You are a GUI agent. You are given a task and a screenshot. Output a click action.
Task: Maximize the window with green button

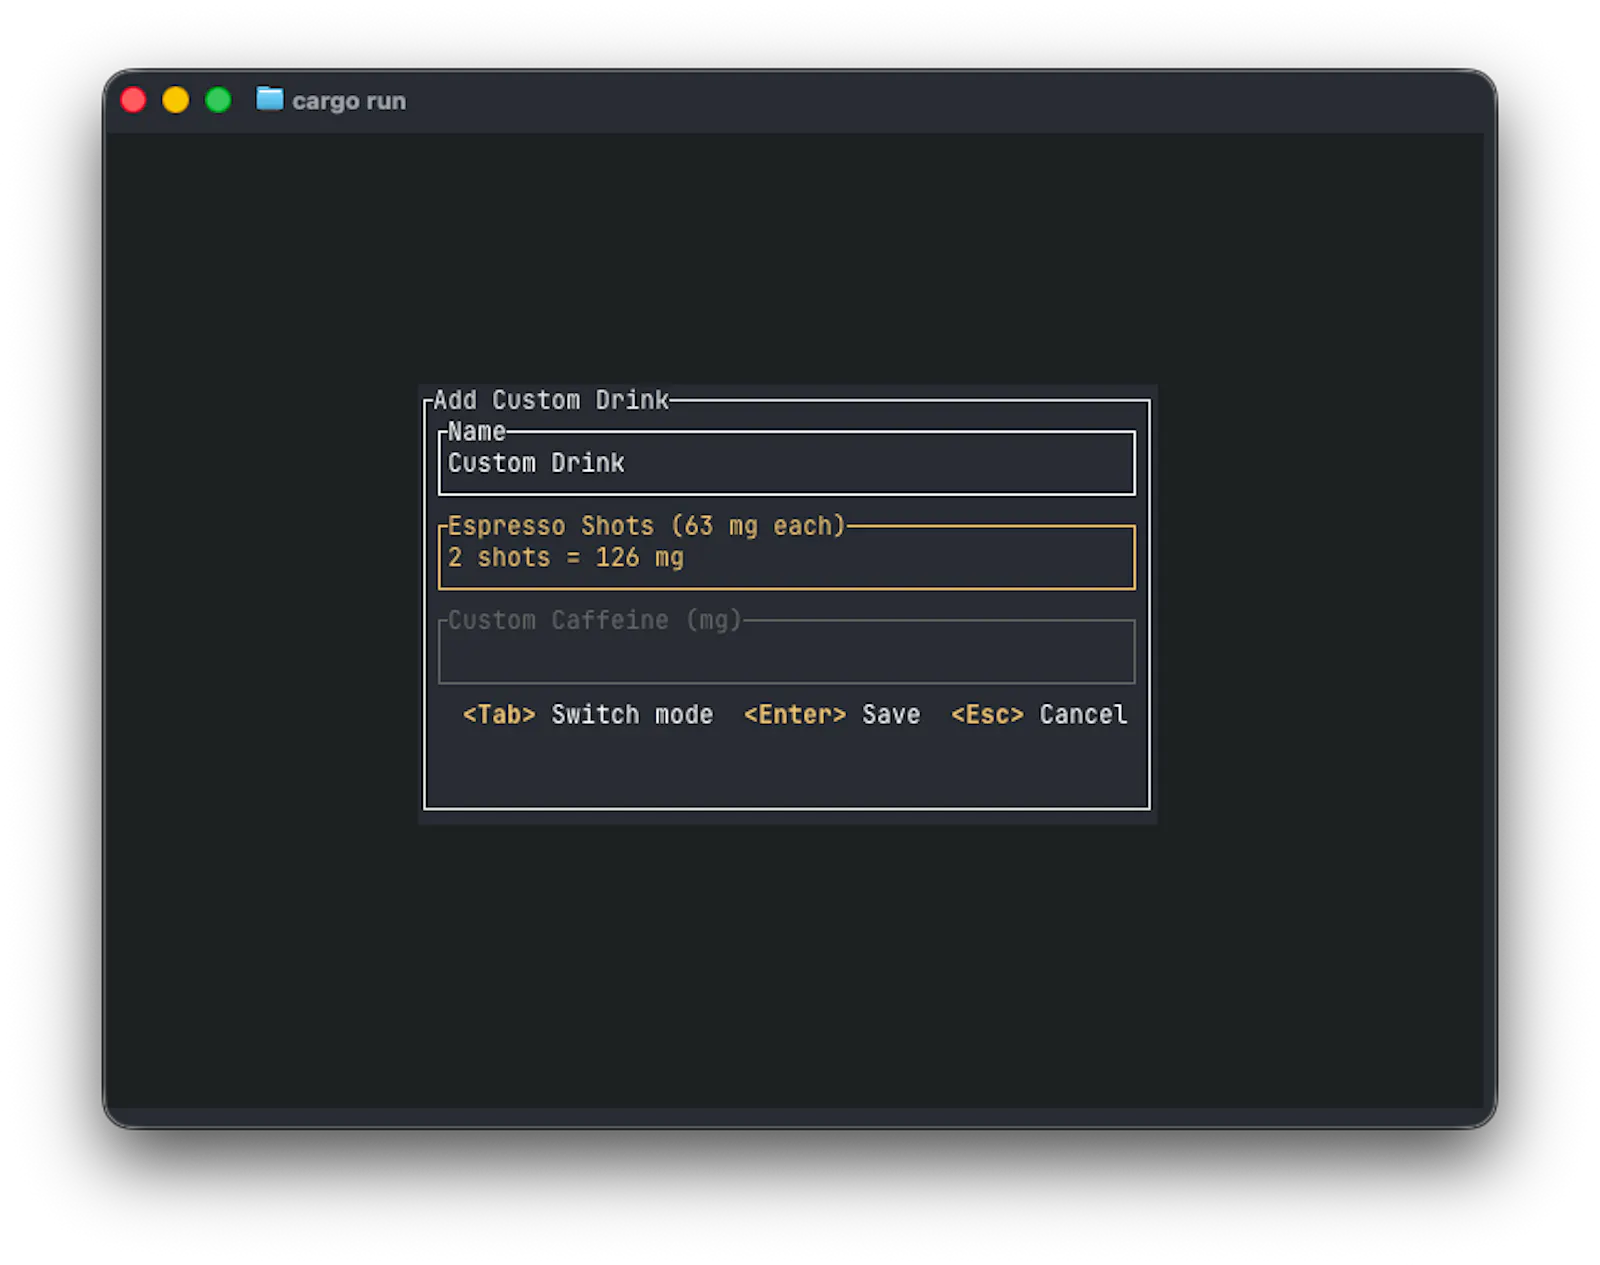218,100
